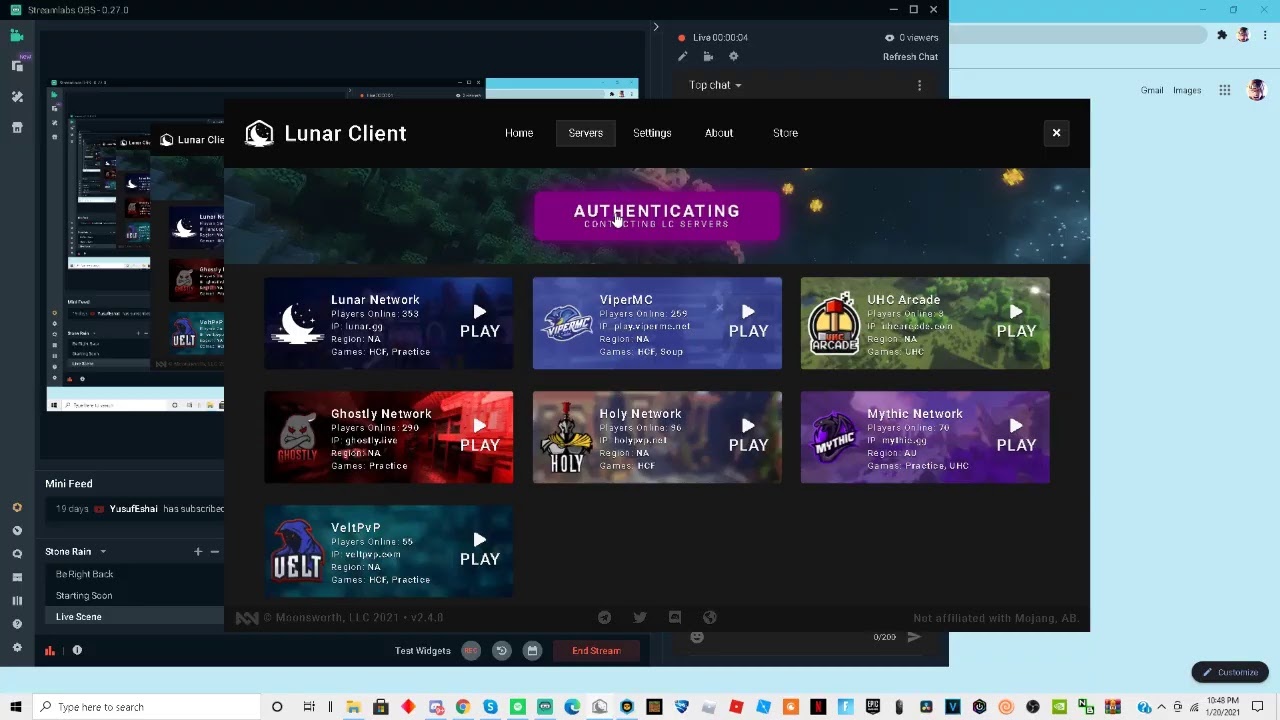The width and height of the screenshot is (1280, 720).
Task: Play on Ghostly Network server
Action: click(x=479, y=437)
